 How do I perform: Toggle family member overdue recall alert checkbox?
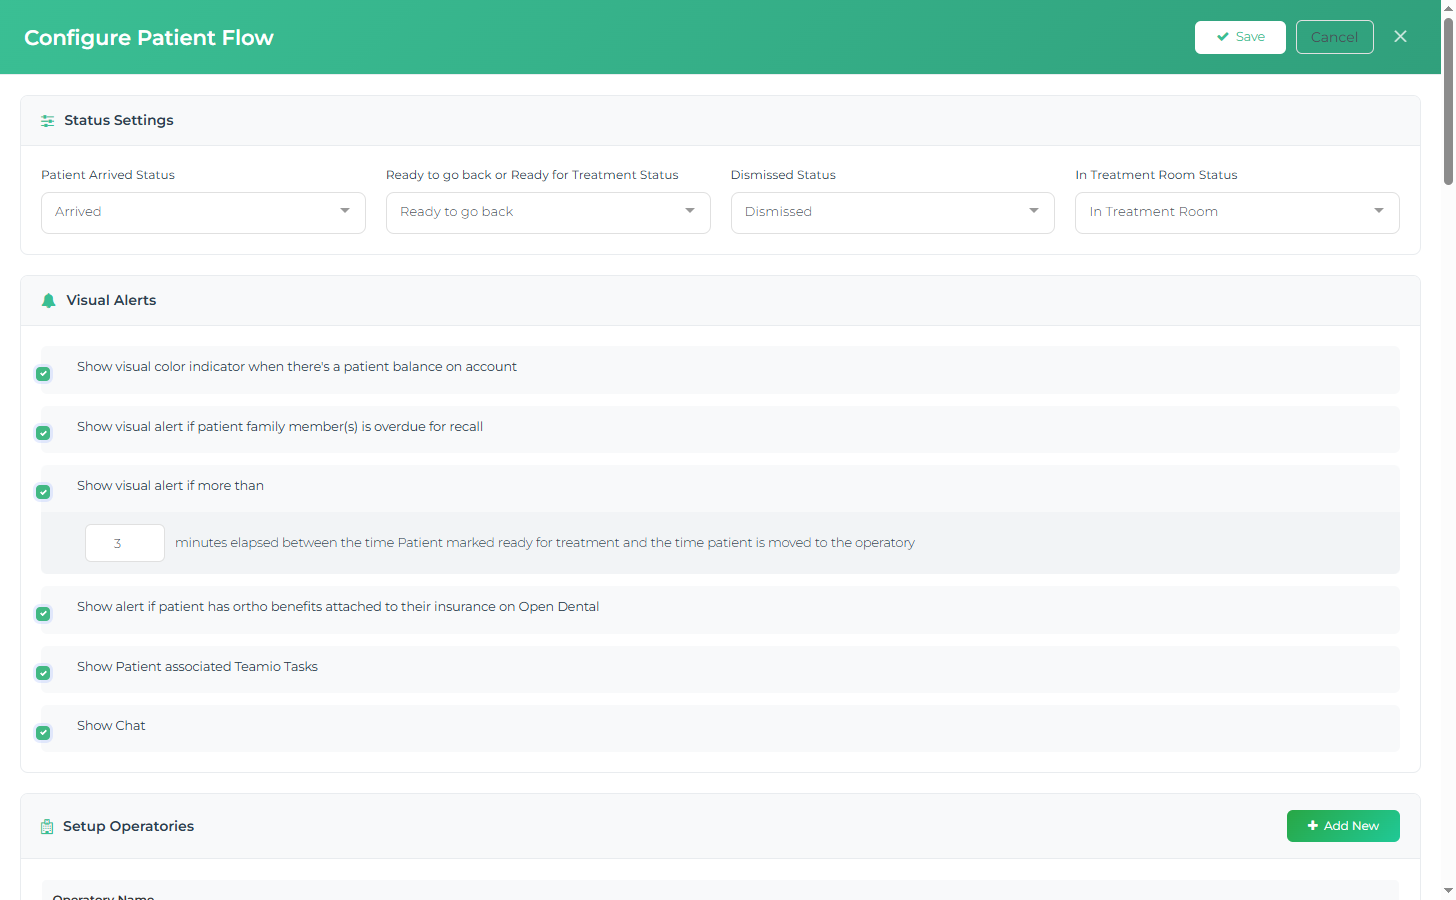coord(43,433)
